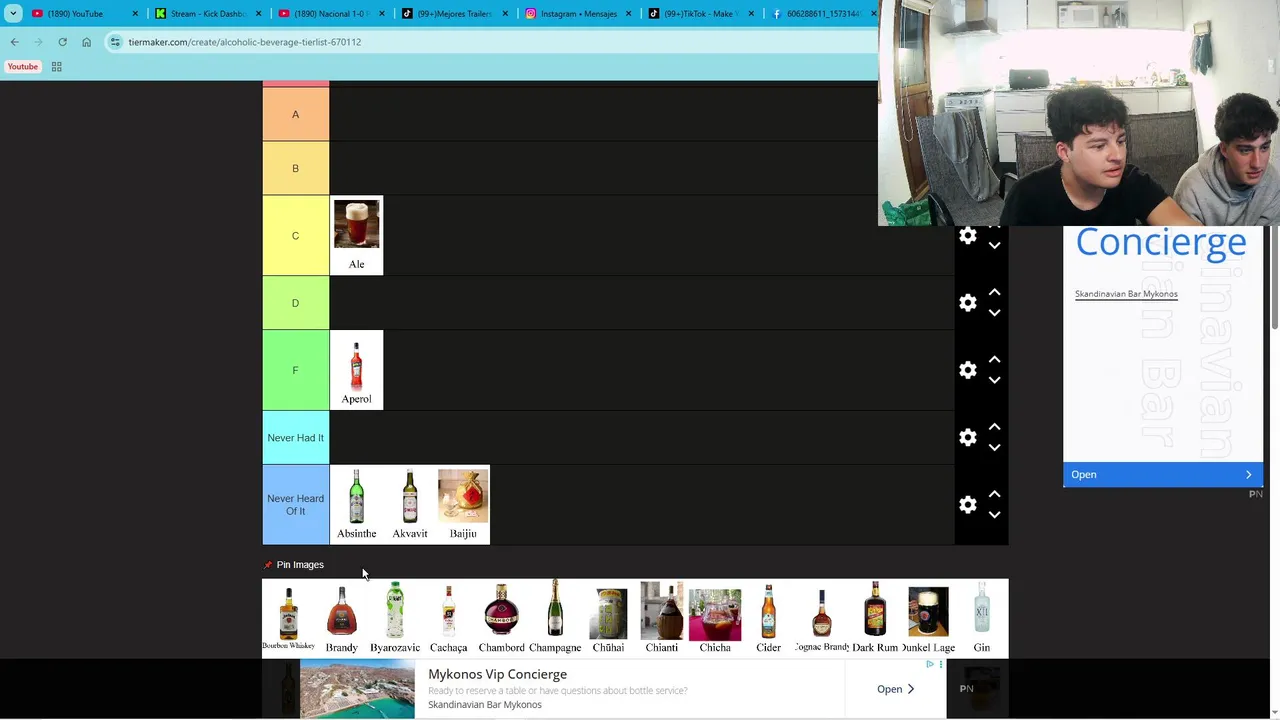Viewport: 1280px width, 720px height.
Task: Move Never Heard Of It row up
Action: click(994, 494)
